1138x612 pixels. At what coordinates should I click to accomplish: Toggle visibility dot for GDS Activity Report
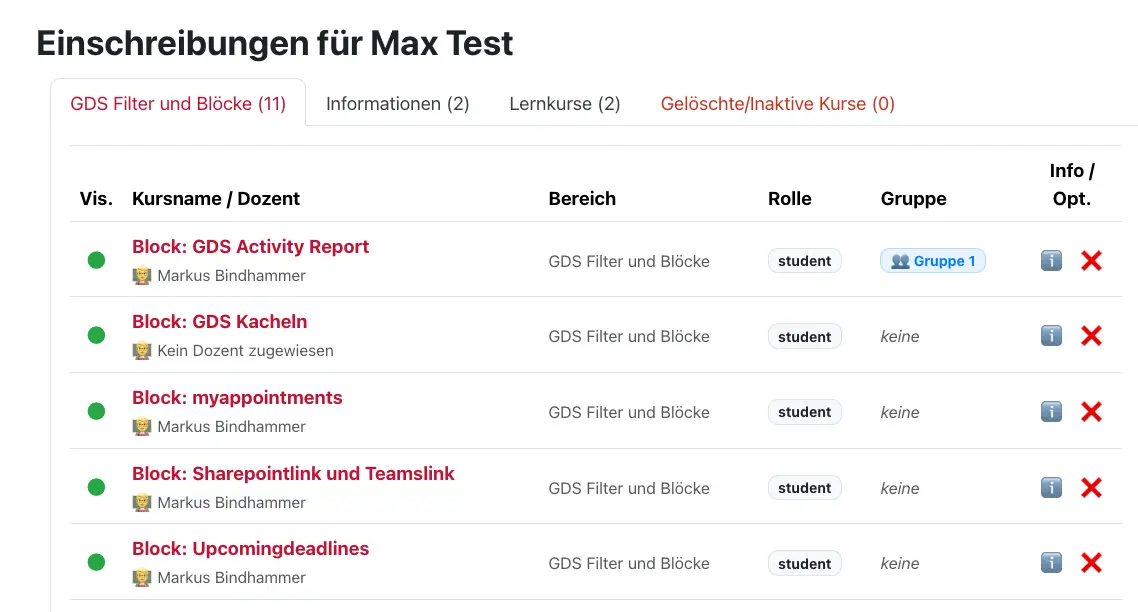(x=96, y=259)
